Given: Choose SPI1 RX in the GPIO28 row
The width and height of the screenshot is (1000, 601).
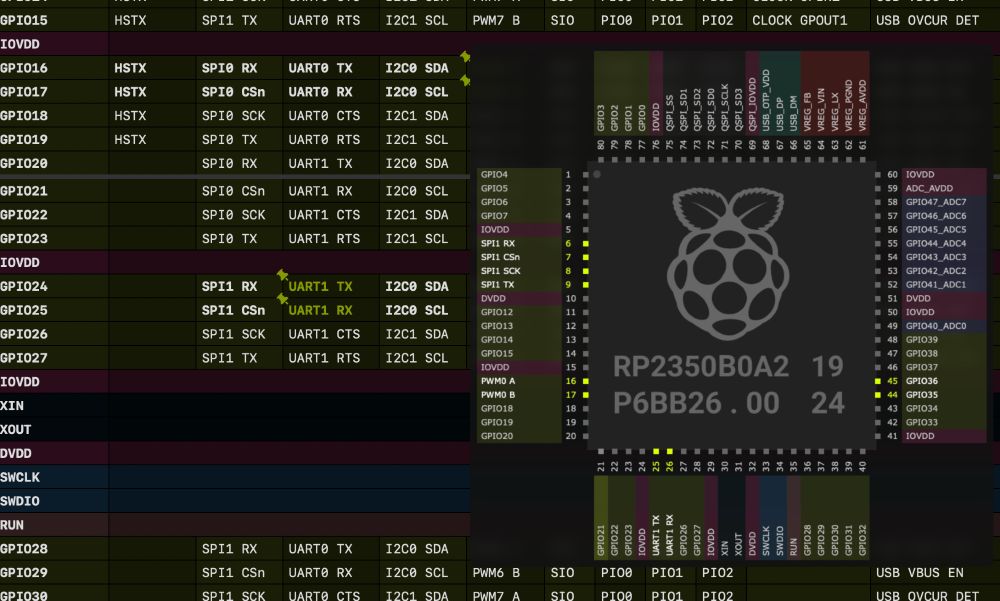Looking at the screenshot, I should (x=229, y=549).
